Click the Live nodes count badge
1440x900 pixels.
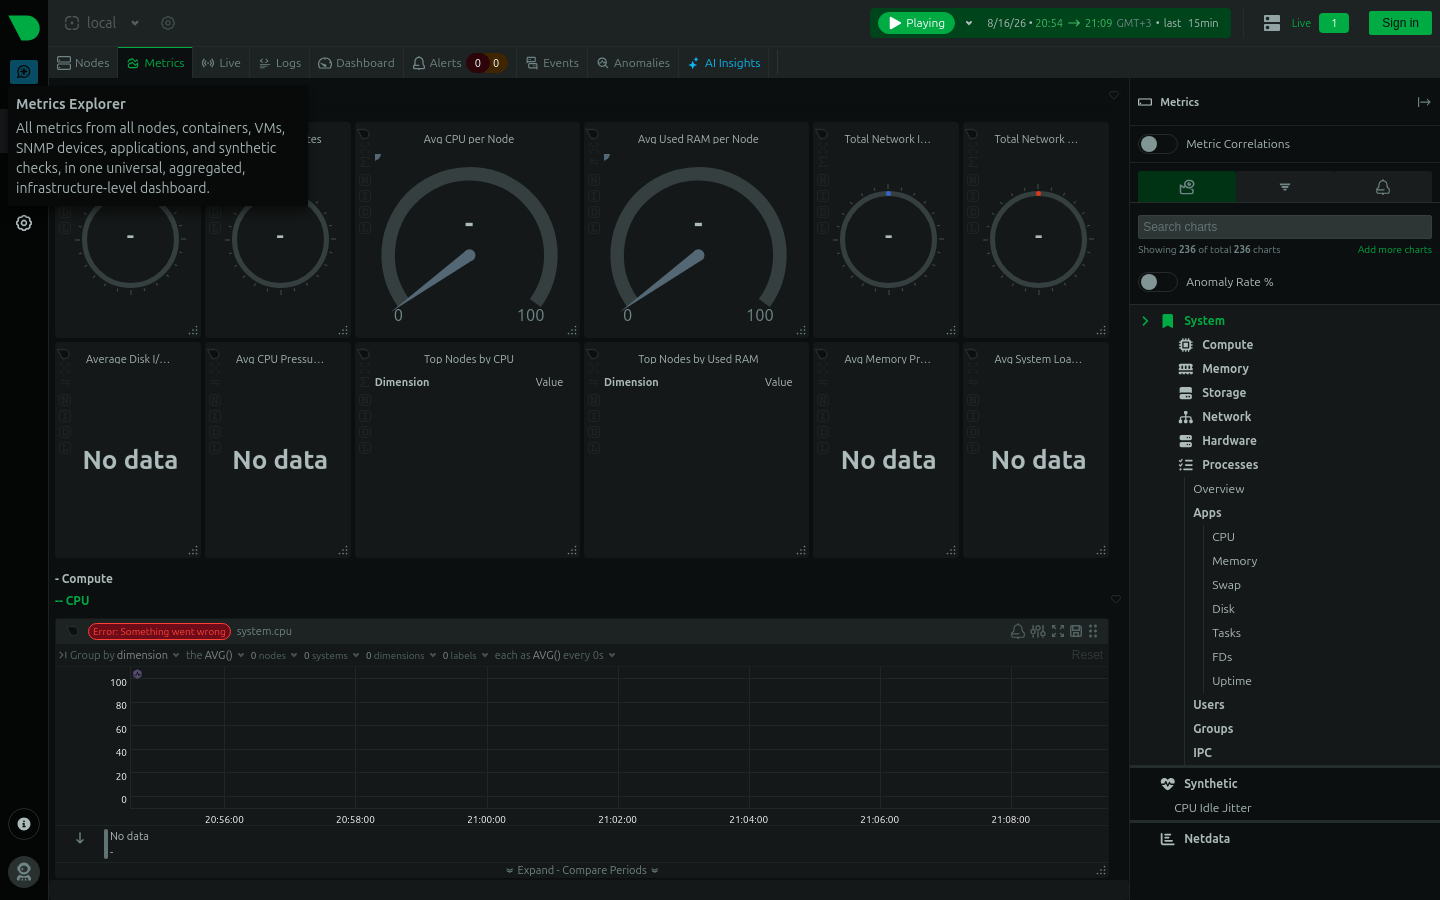(1334, 23)
